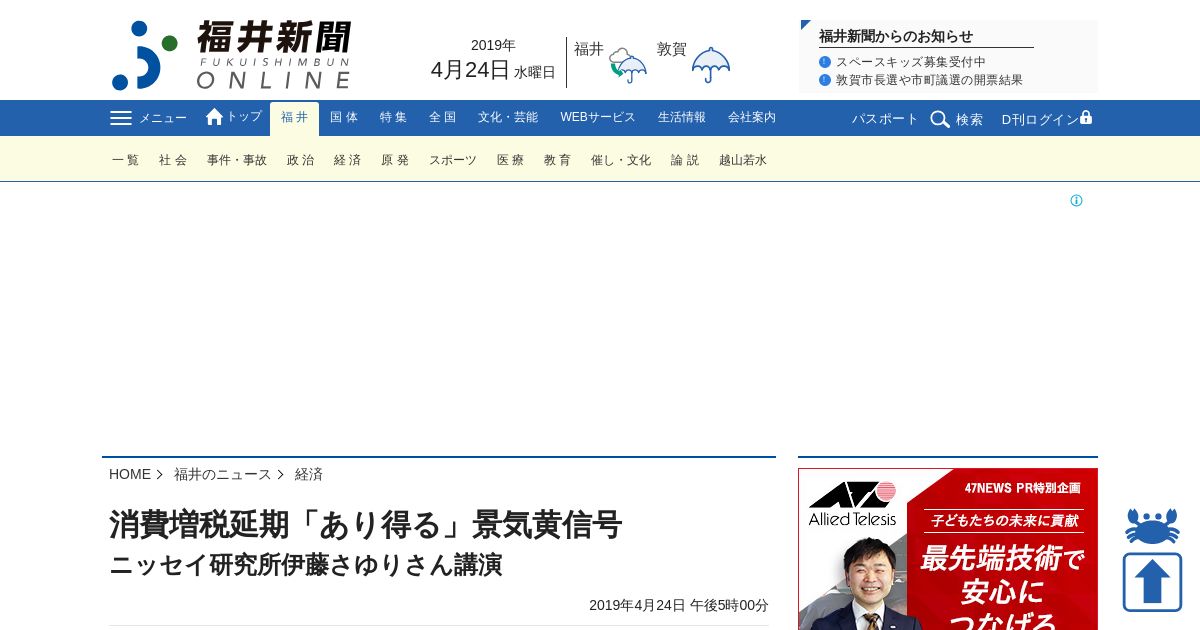
Task: Click the 福井新聞からのお知らせ heading
Action: click(x=896, y=36)
